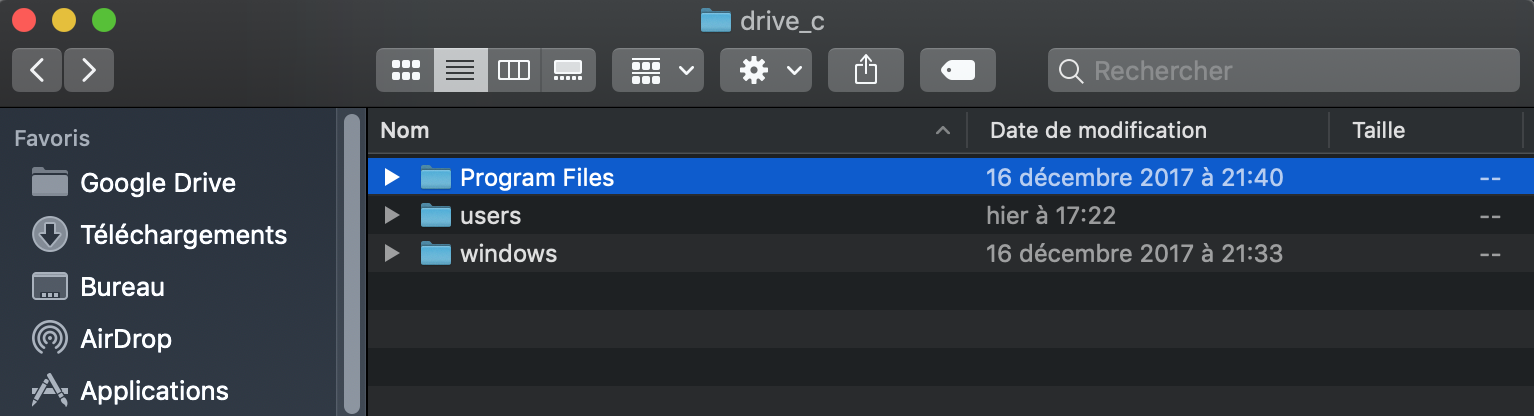The height and width of the screenshot is (416, 1534).
Task: Expand the windows folder triangle
Action: coord(392,254)
